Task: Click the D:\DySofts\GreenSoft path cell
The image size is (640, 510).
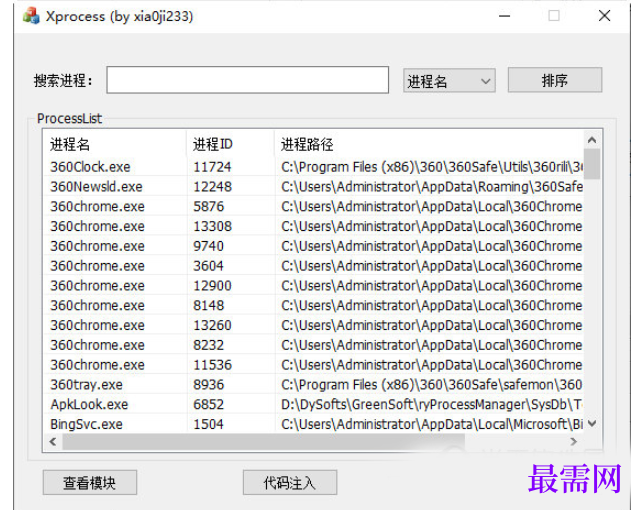Action: pos(431,404)
